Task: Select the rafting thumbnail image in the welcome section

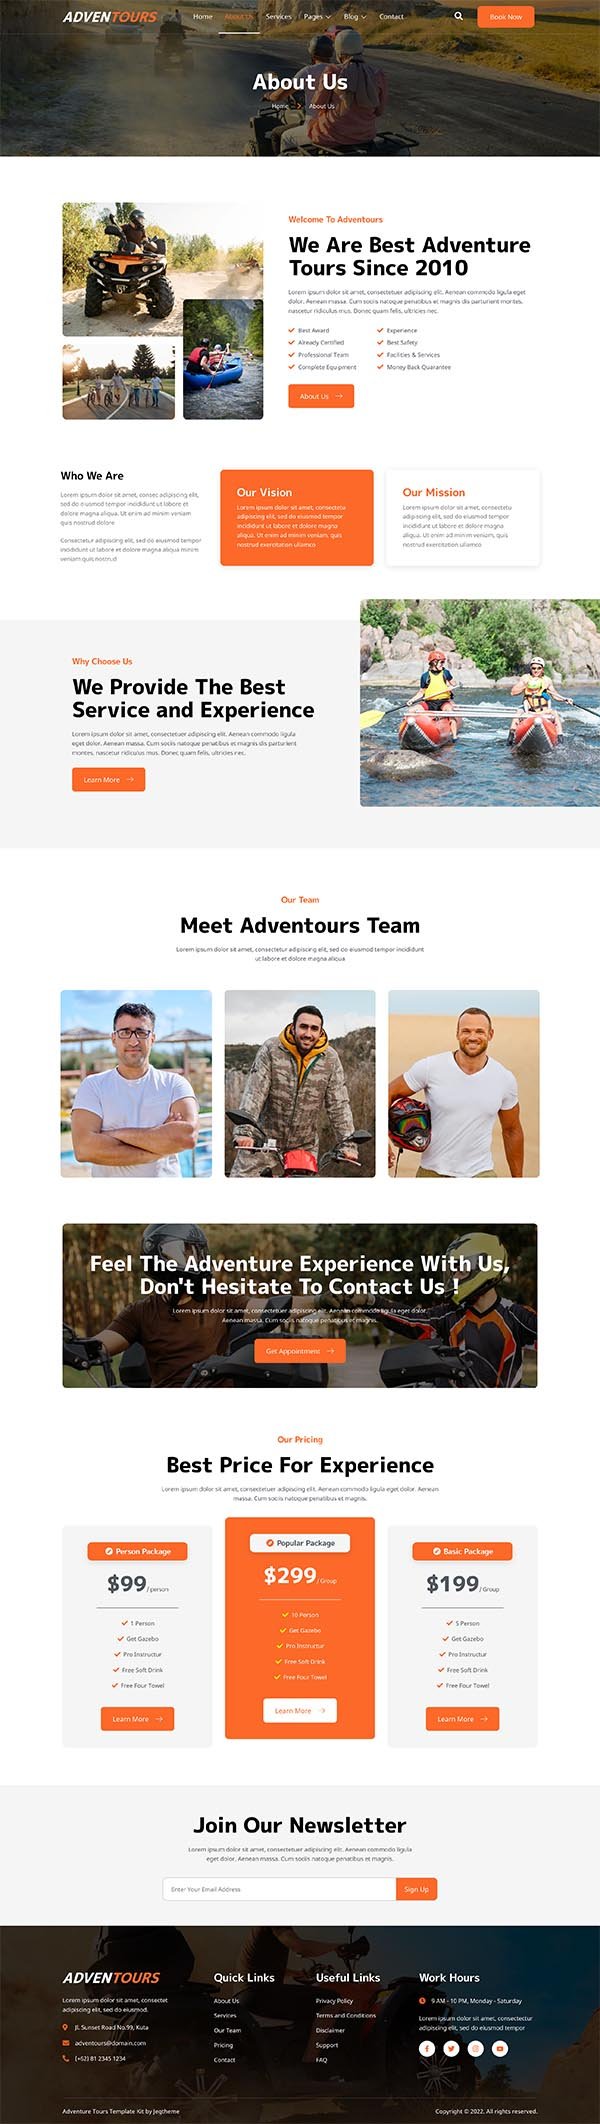Action: [x=223, y=359]
